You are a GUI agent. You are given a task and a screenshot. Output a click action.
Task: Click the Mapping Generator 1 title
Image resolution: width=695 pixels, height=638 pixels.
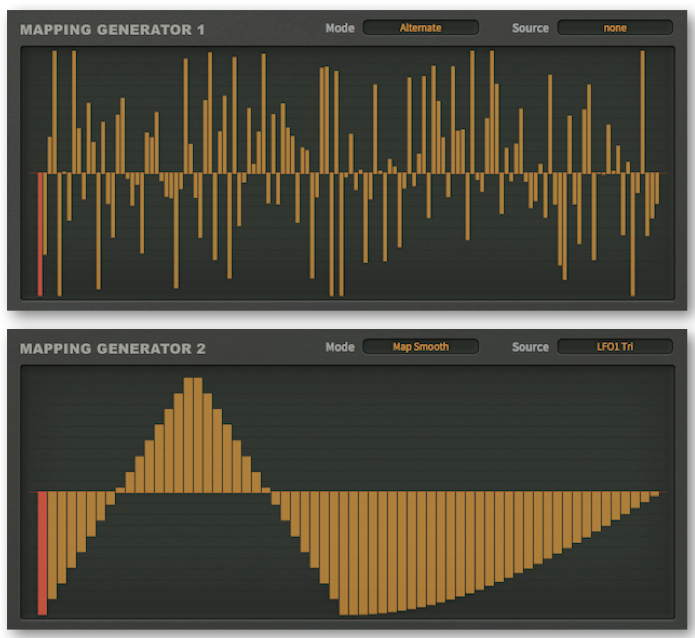(112, 30)
